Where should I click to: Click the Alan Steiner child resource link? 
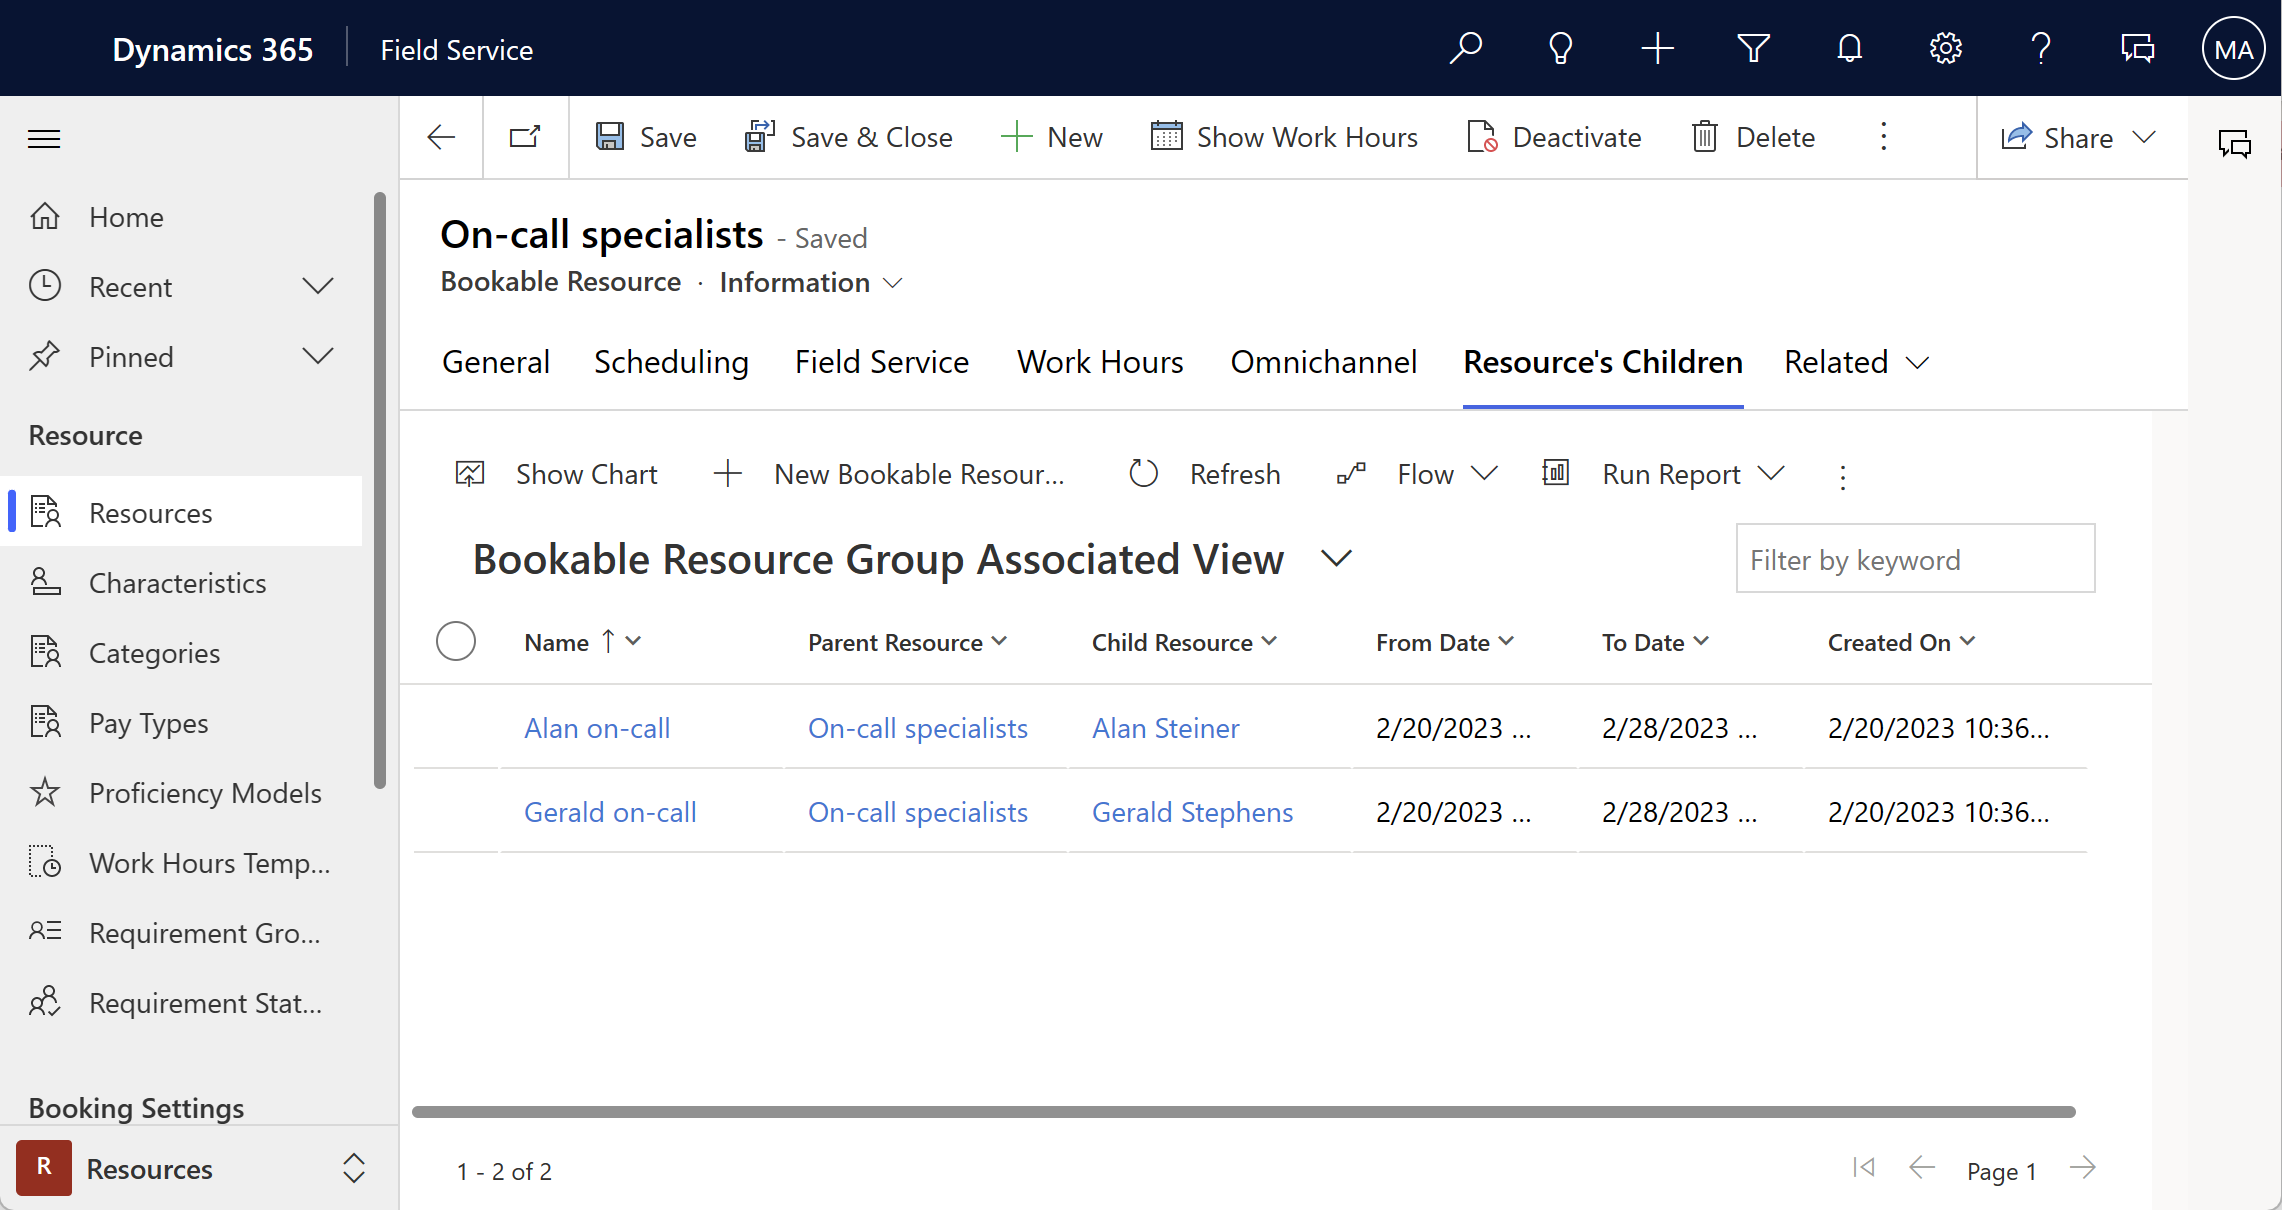(1164, 727)
